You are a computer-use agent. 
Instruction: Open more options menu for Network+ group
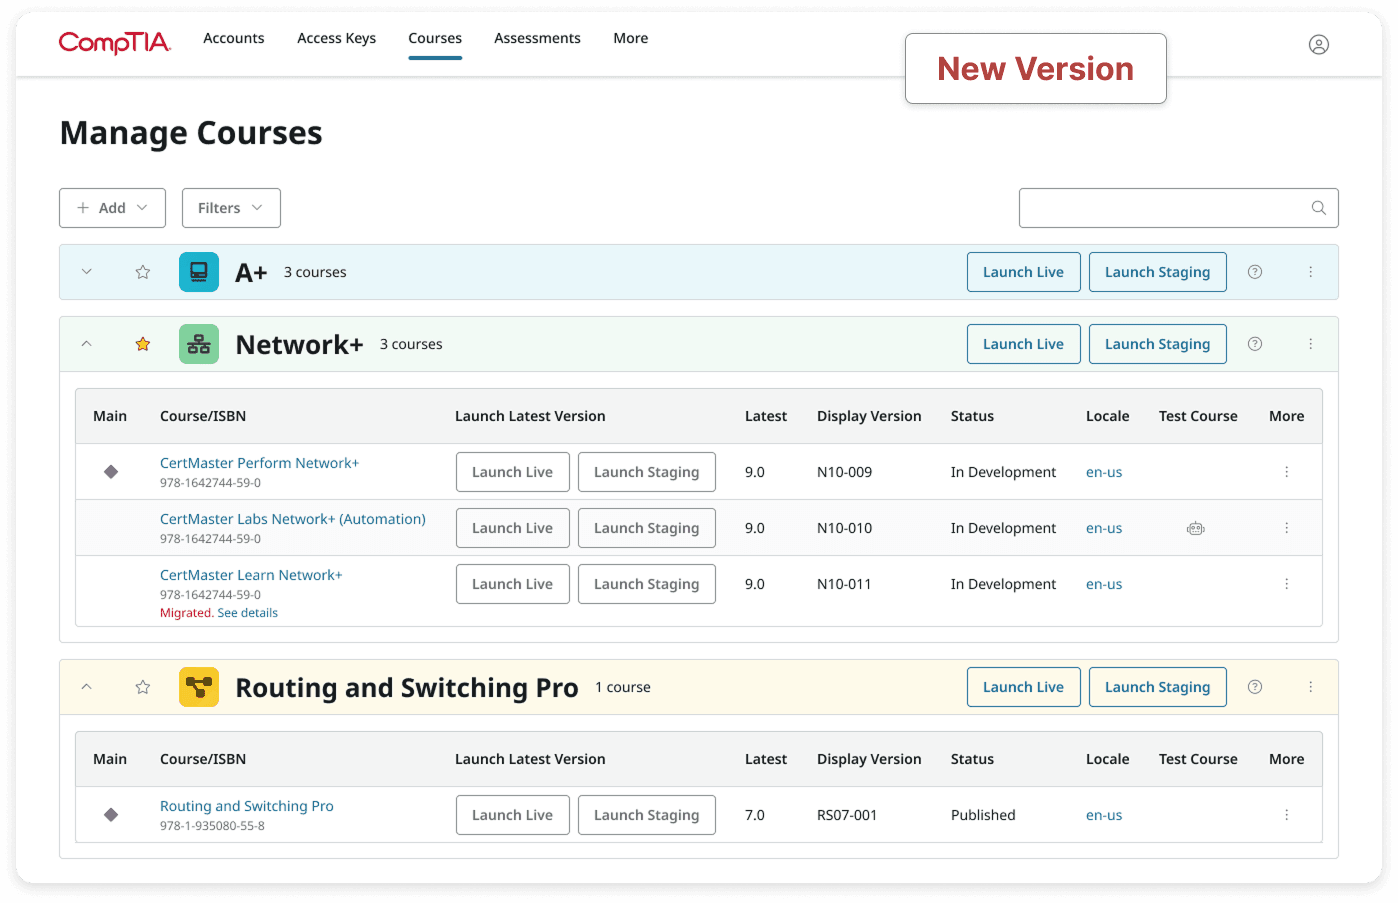pyautogui.click(x=1311, y=344)
